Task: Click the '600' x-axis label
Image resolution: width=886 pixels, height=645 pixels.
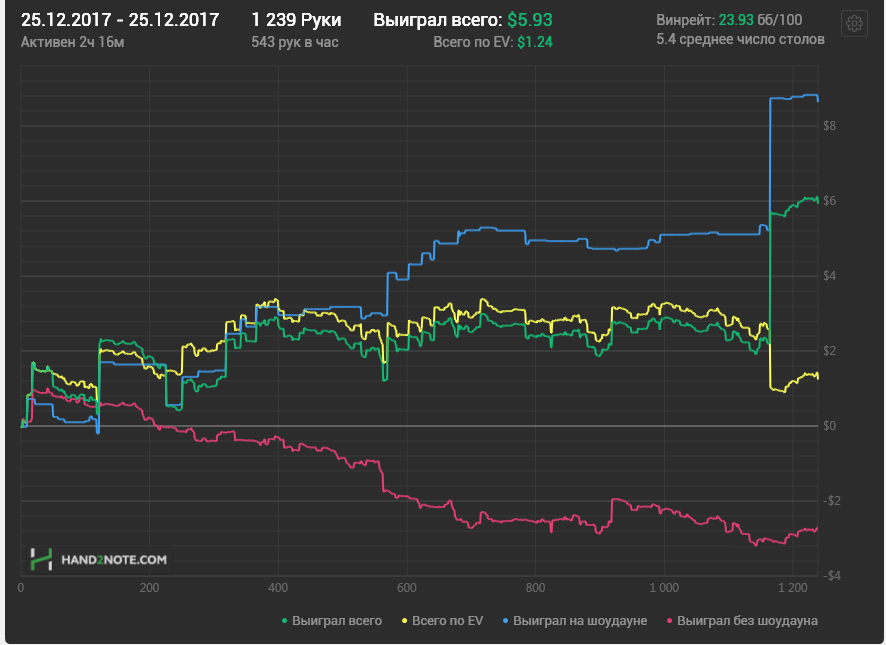Action: [x=407, y=588]
